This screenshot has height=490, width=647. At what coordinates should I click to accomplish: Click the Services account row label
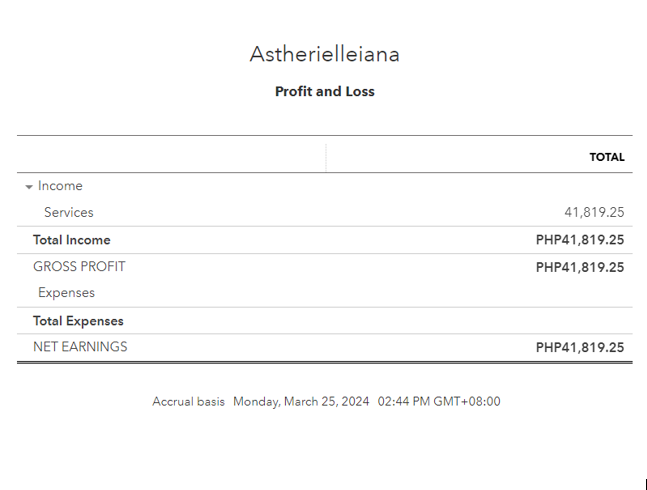click(x=69, y=212)
